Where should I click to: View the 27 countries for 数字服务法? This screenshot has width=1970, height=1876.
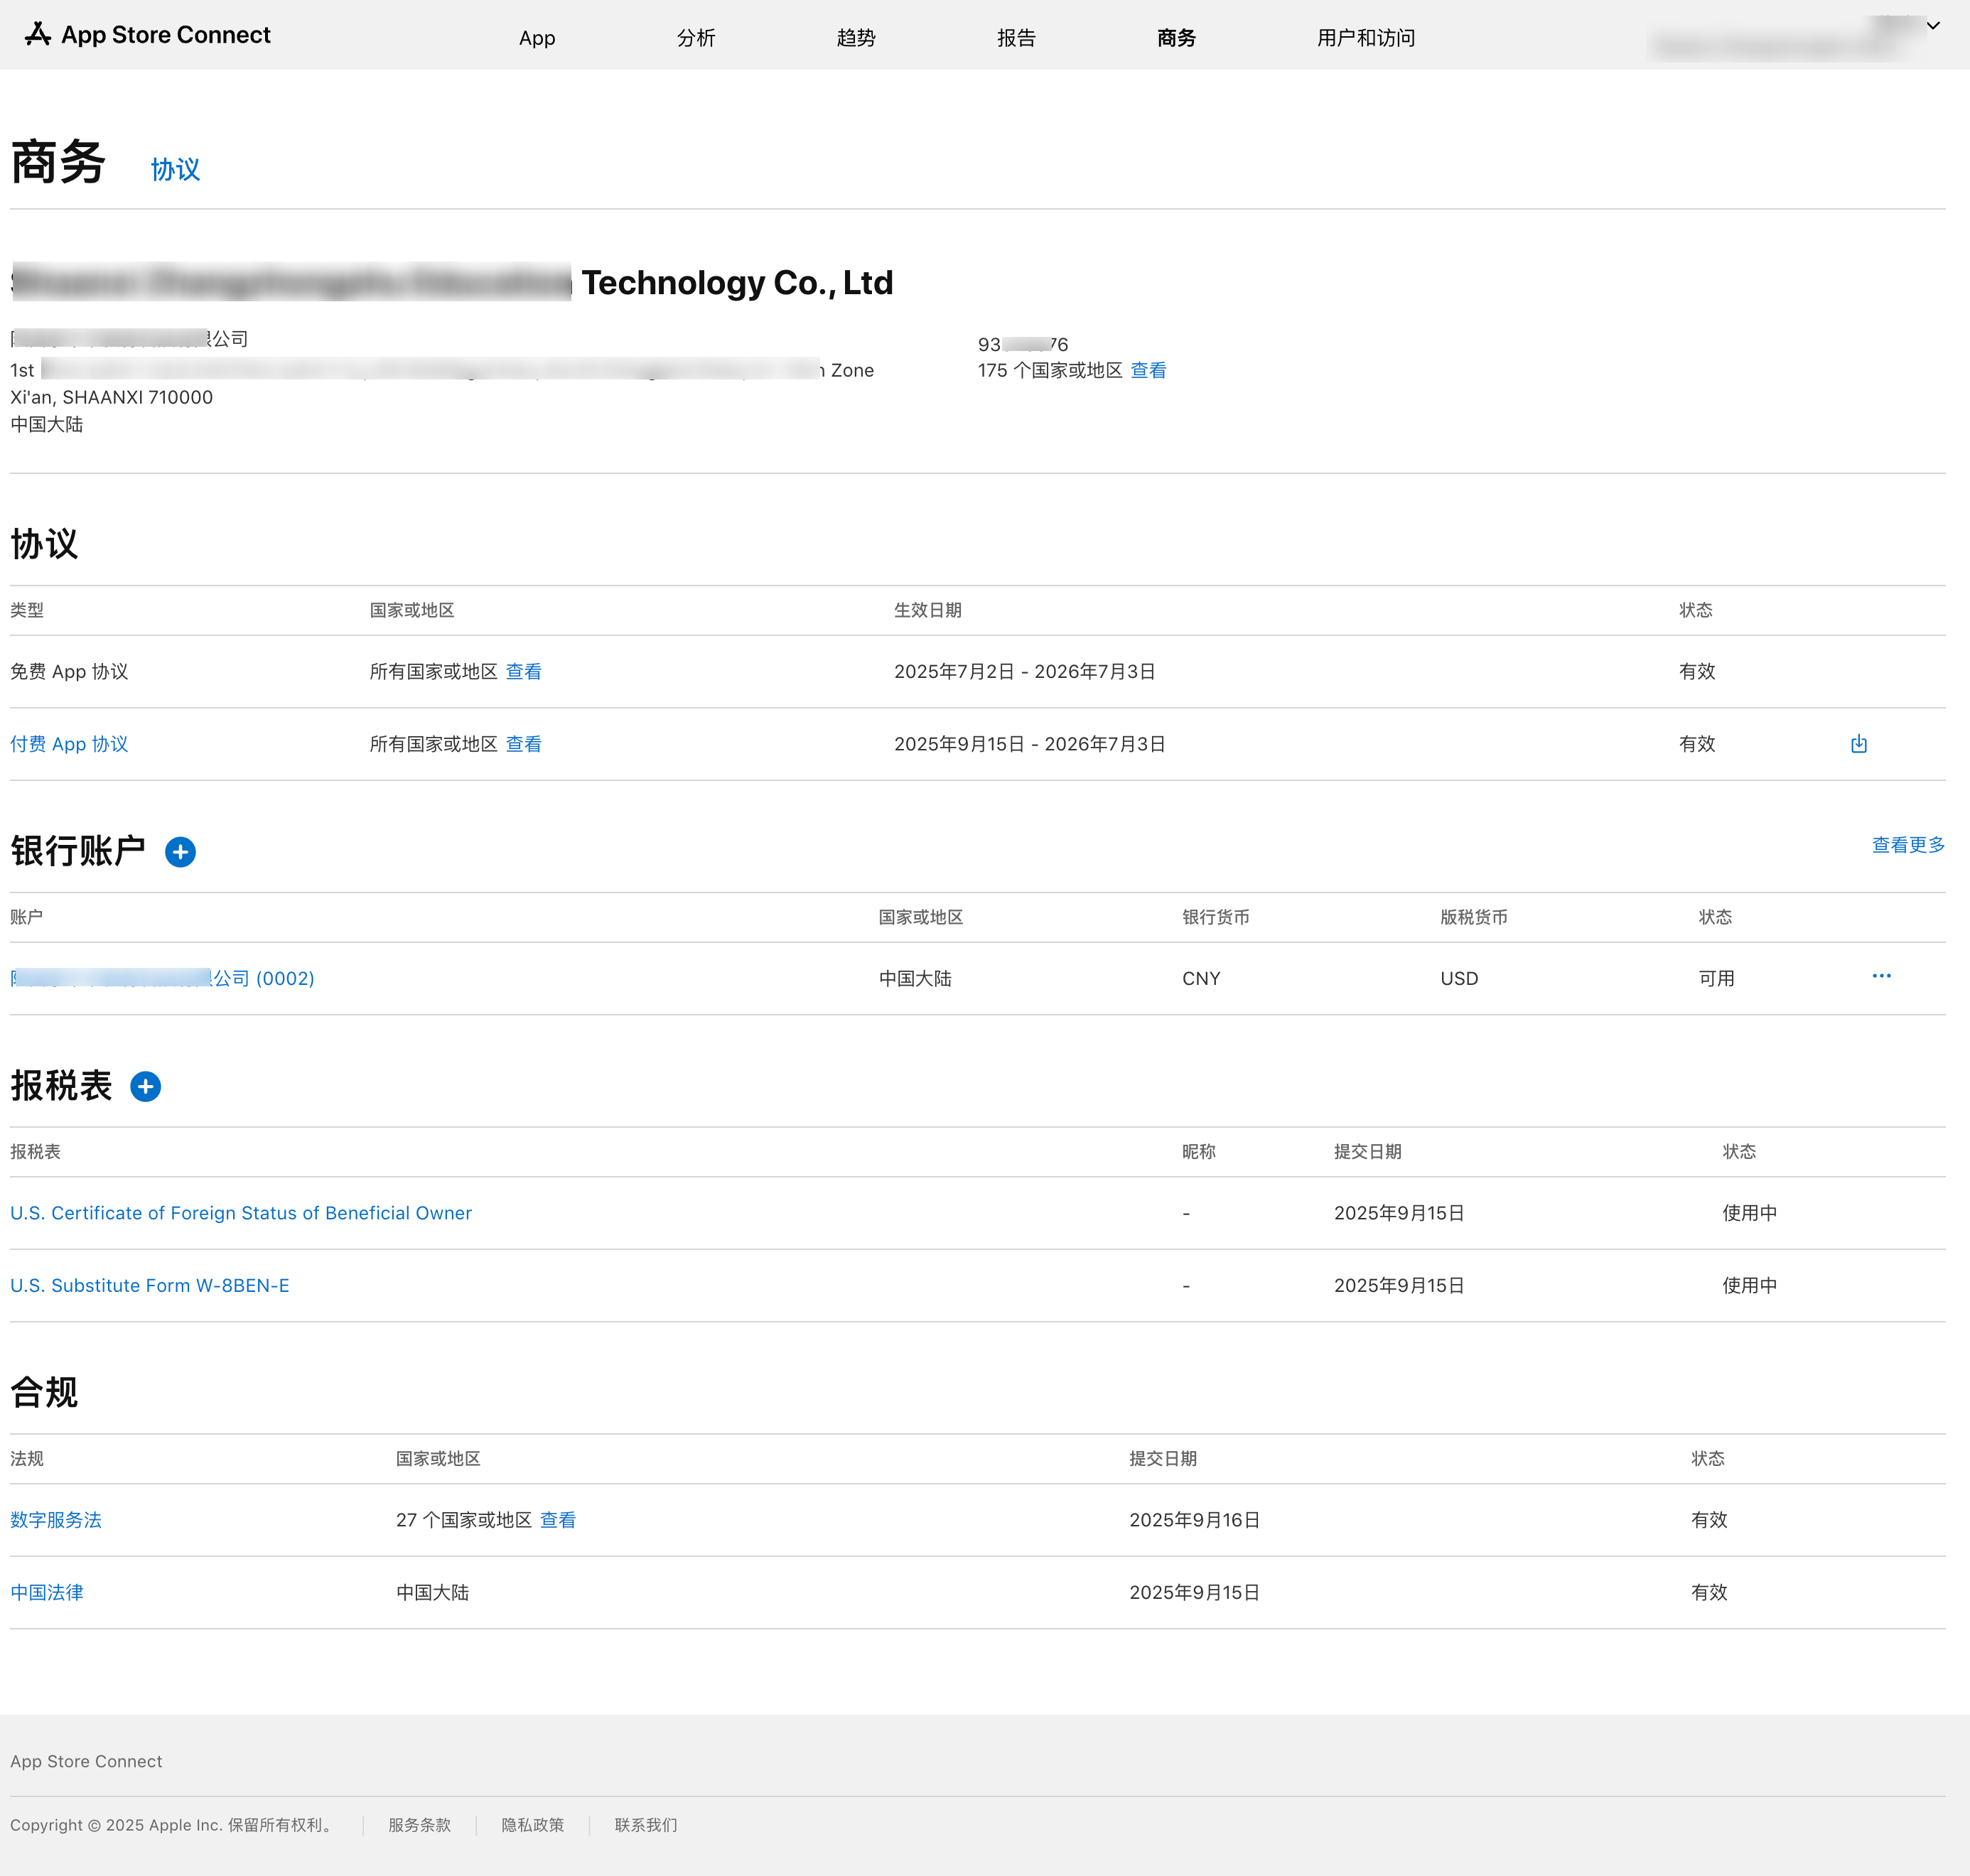click(558, 1520)
